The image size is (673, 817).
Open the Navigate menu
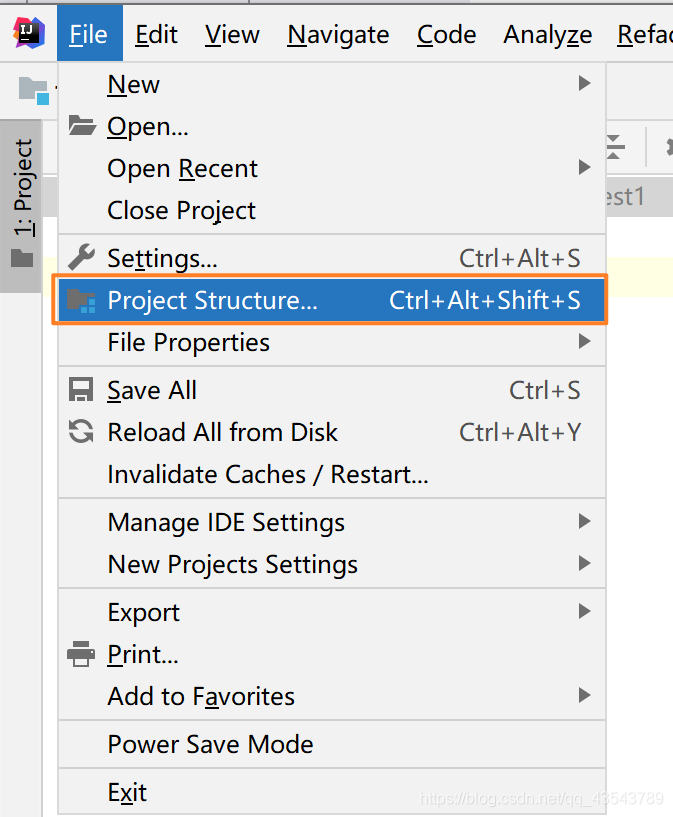click(338, 34)
